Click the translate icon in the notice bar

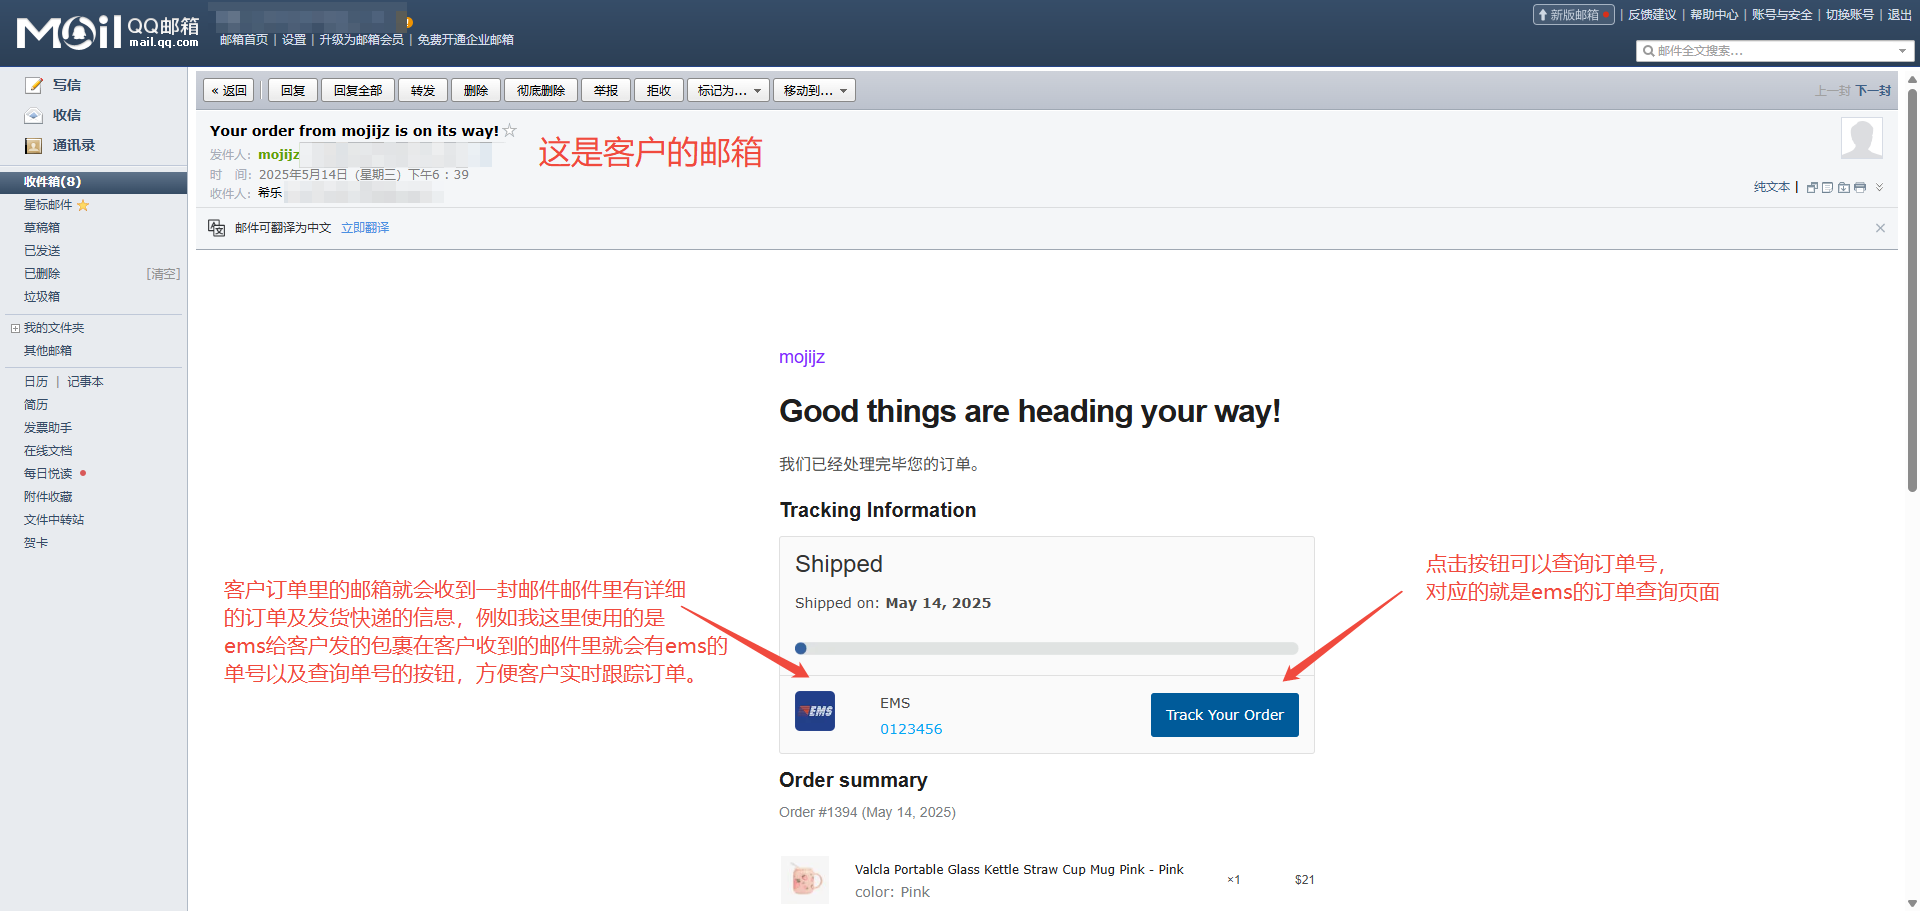point(217,228)
